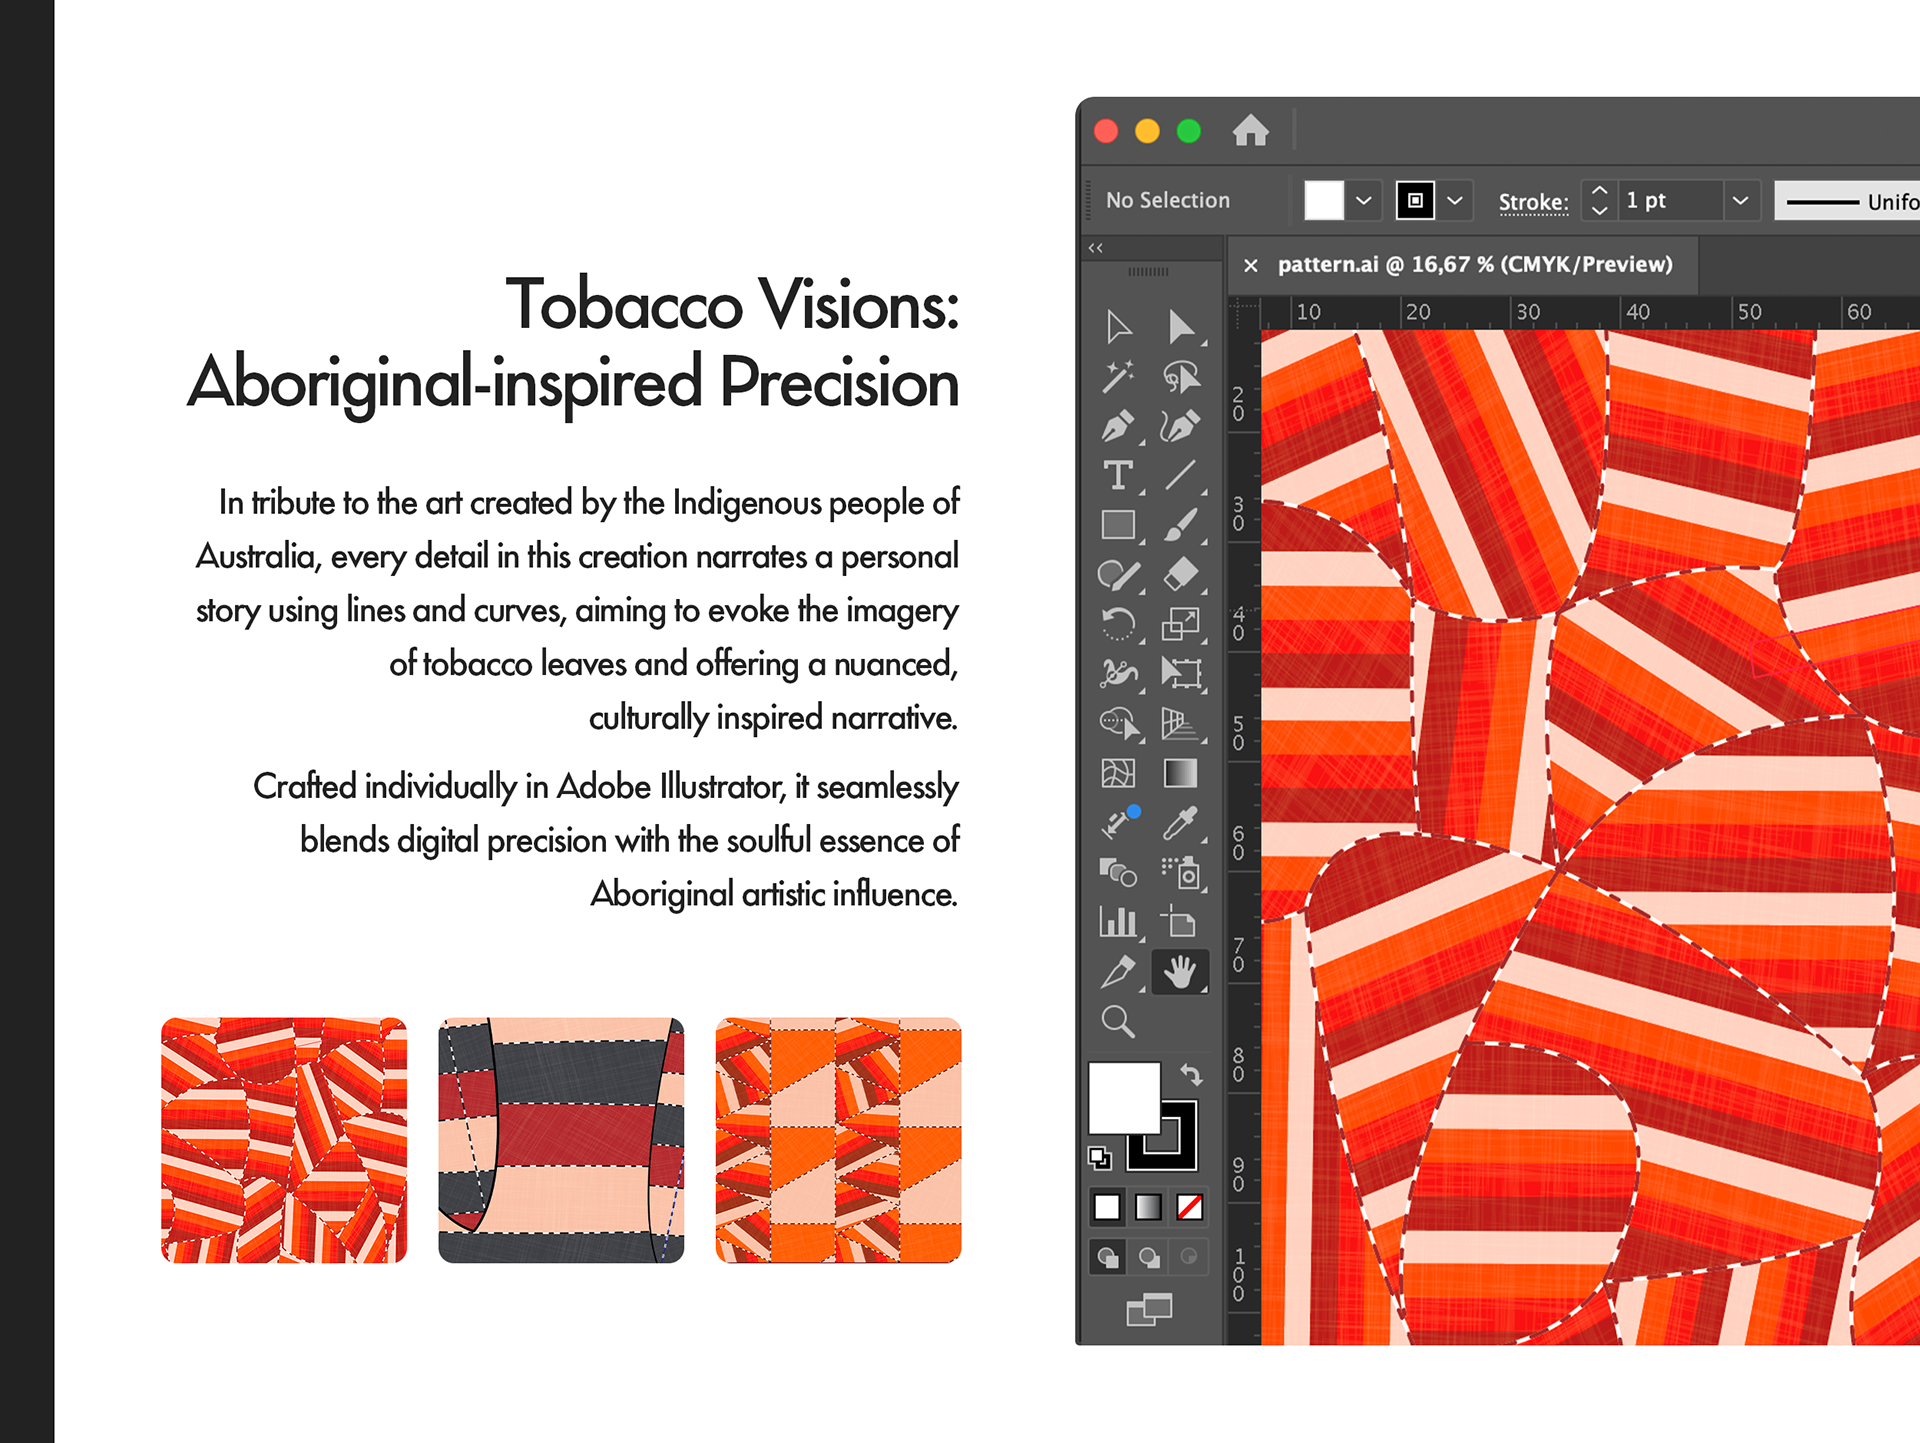Click the Home icon in title bar
This screenshot has height=1443, width=1920.
coord(1250,131)
